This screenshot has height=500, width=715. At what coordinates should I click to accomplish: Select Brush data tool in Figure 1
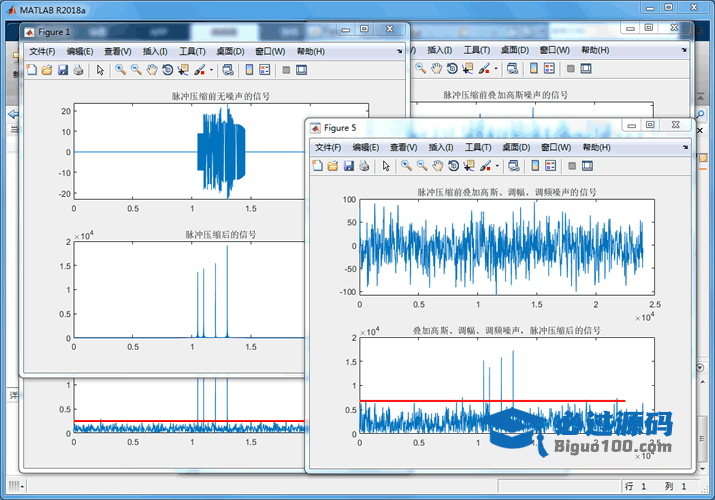(x=199, y=70)
